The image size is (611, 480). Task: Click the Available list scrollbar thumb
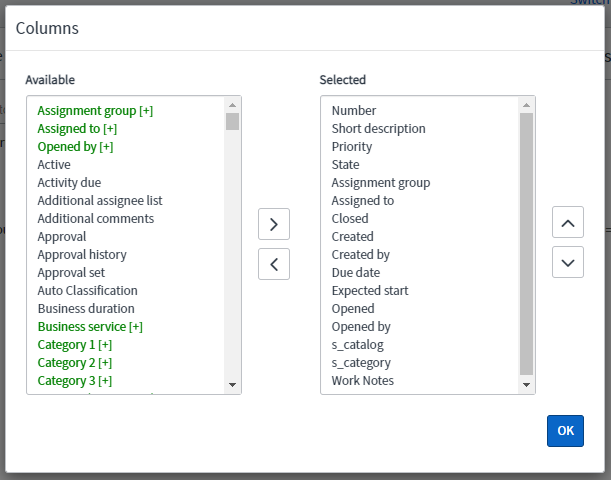coord(233,121)
